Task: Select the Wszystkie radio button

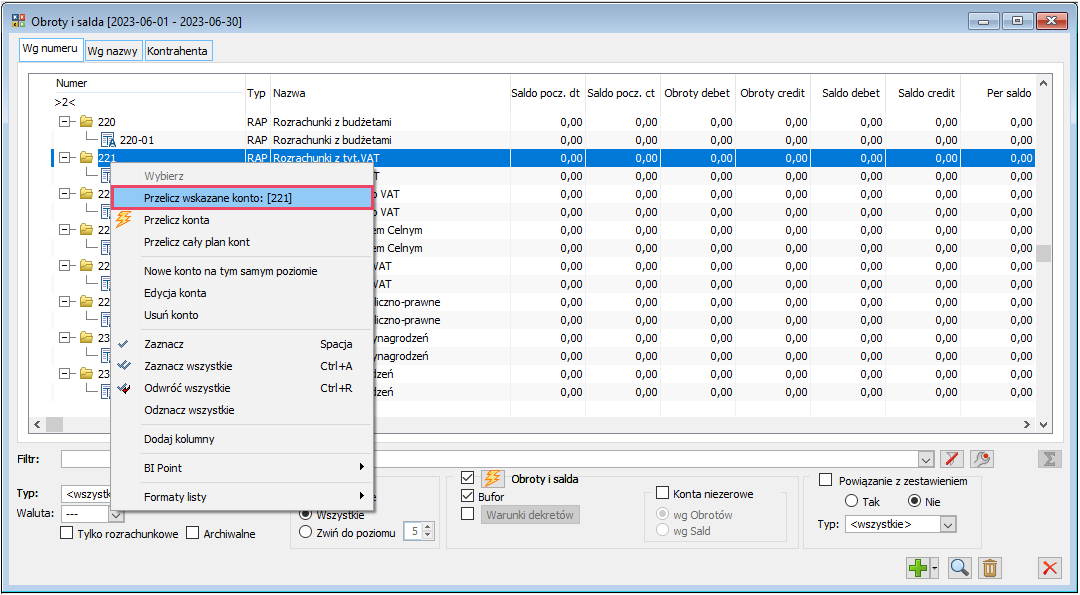Action: [304, 514]
